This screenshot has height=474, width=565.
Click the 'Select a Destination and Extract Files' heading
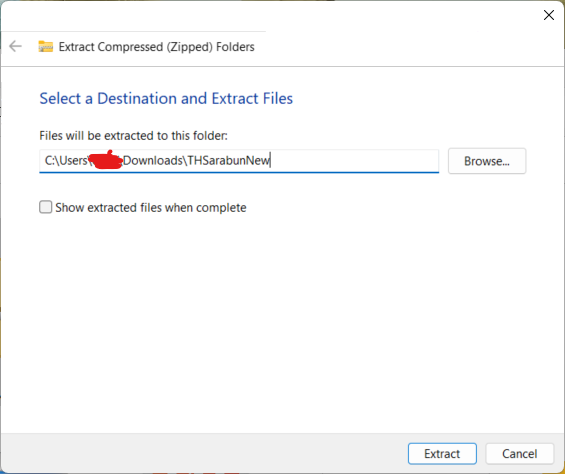click(166, 98)
